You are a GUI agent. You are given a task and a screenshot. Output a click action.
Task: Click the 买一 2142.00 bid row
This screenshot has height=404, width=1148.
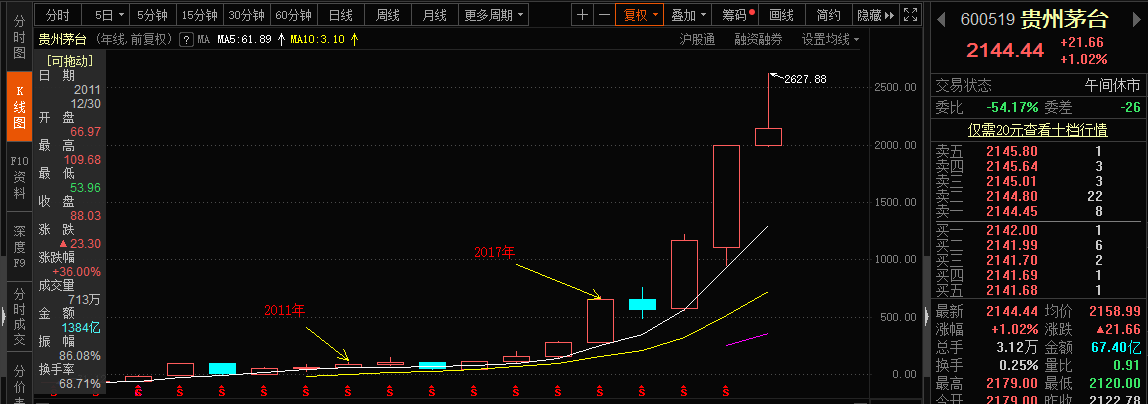(1037, 230)
